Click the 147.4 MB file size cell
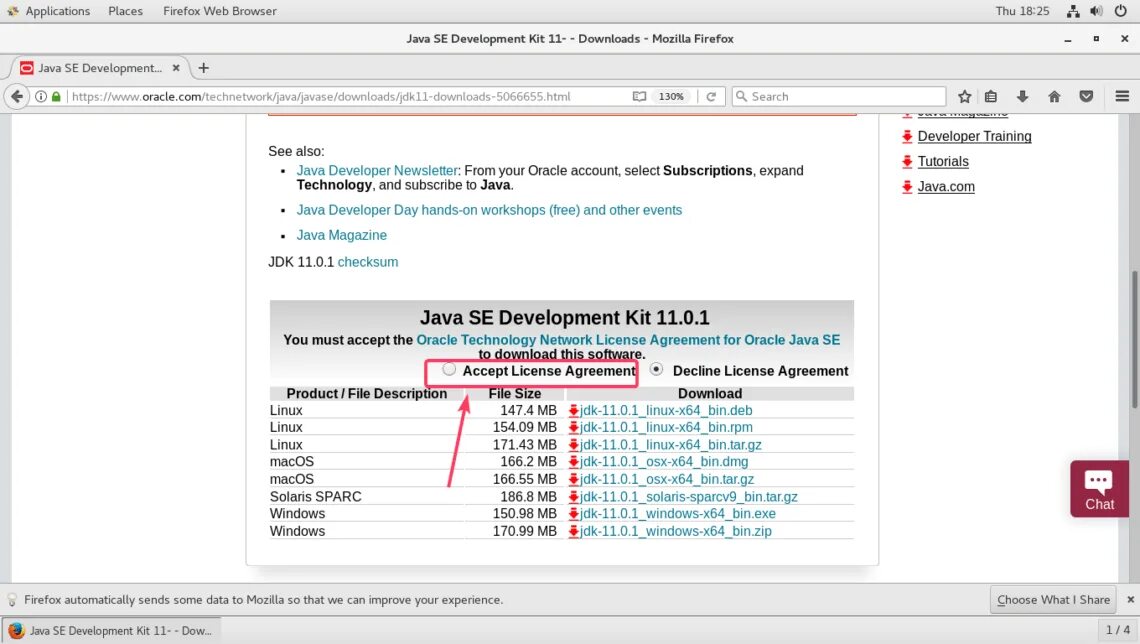 pyautogui.click(x=528, y=411)
